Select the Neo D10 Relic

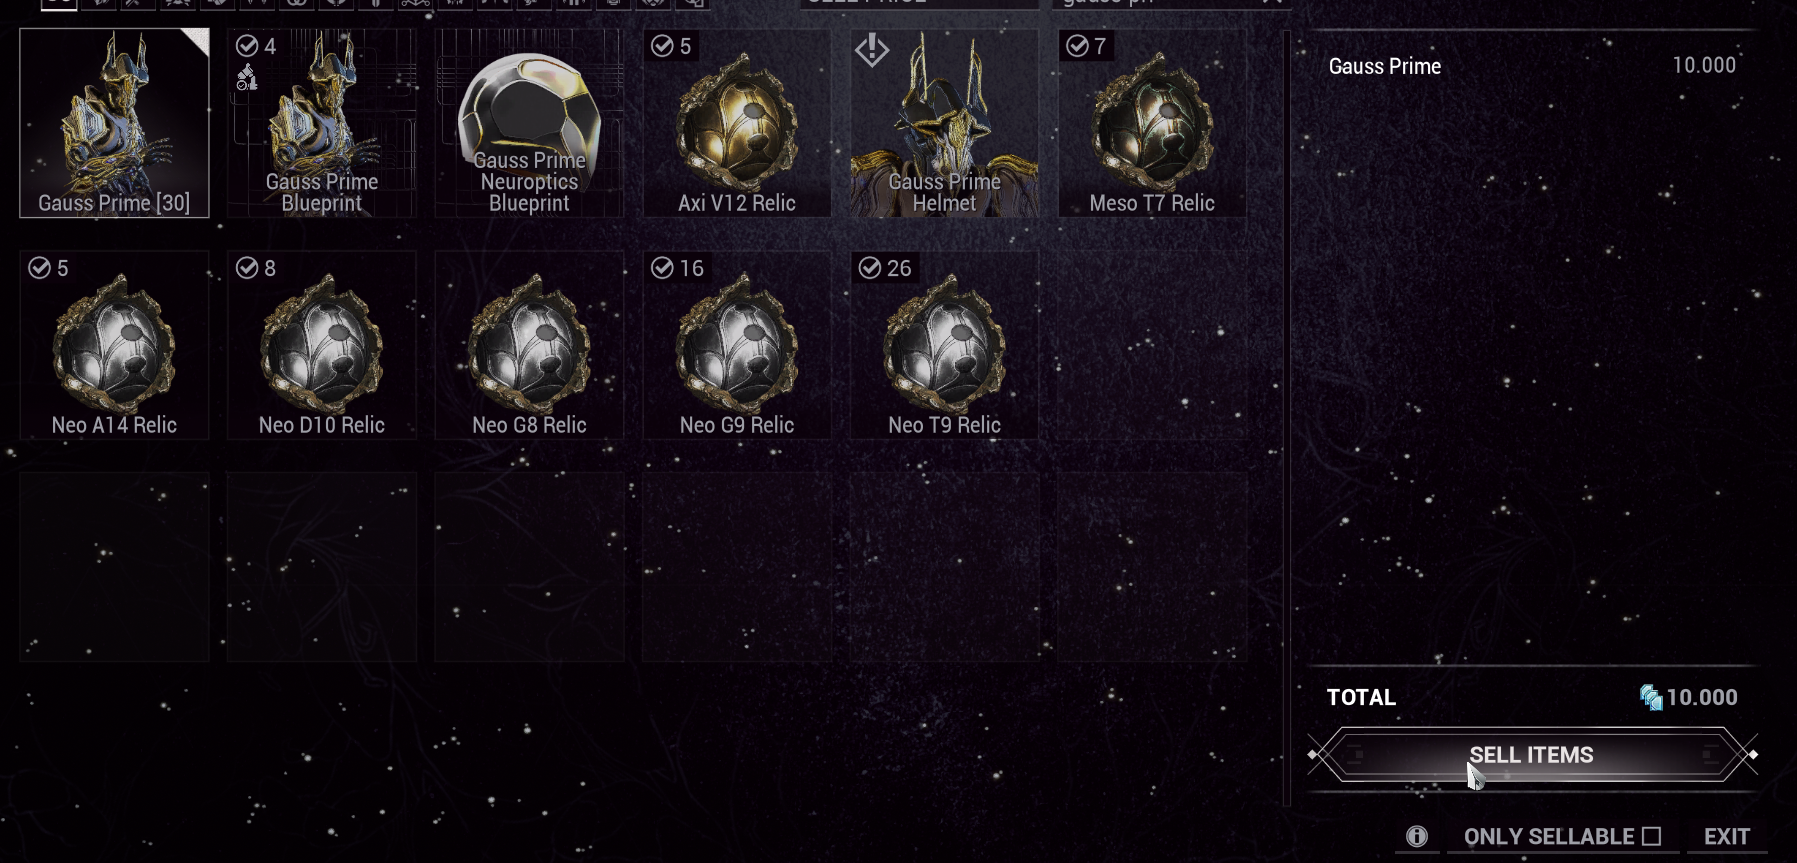[321, 345]
